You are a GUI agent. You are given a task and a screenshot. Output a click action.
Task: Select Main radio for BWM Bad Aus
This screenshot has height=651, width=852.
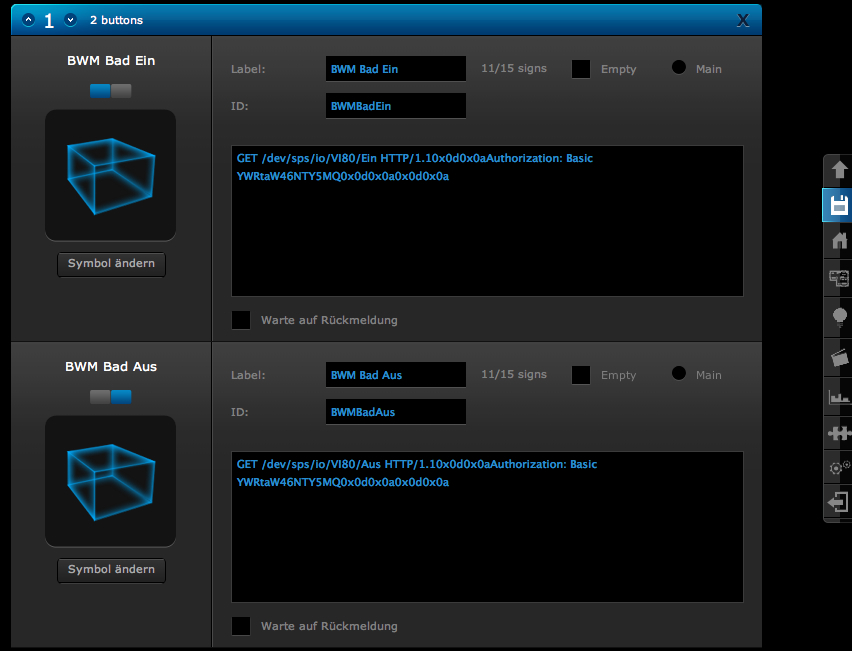point(679,373)
